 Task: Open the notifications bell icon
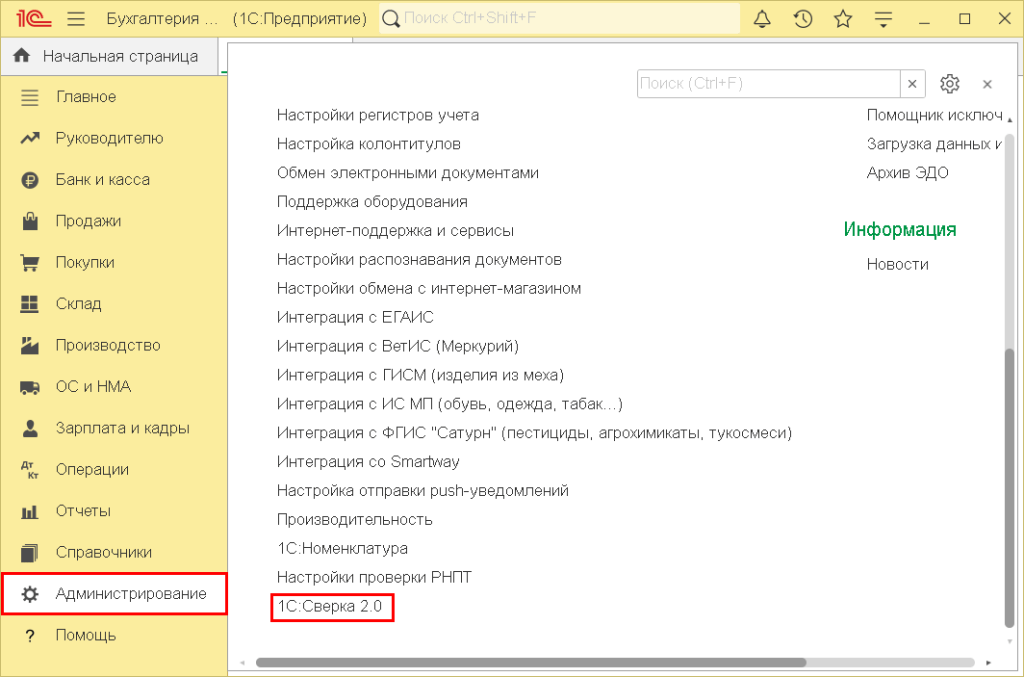pyautogui.click(x=762, y=19)
